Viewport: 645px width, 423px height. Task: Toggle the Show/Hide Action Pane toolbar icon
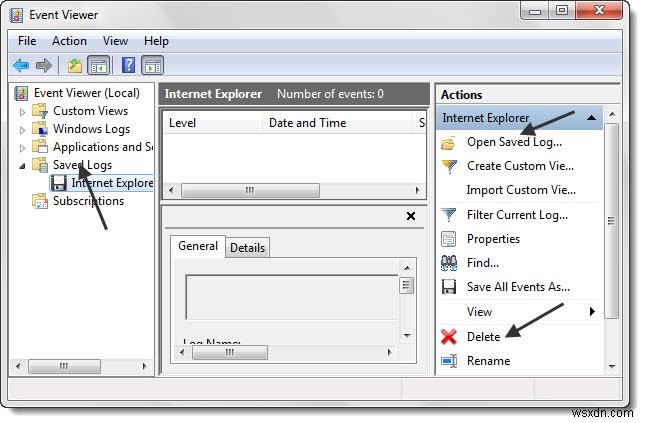[x=153, y=65]
